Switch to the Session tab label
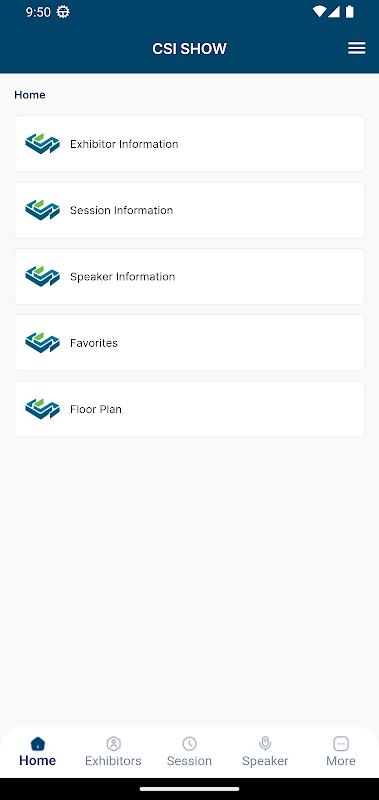 [x=189, y=761]
